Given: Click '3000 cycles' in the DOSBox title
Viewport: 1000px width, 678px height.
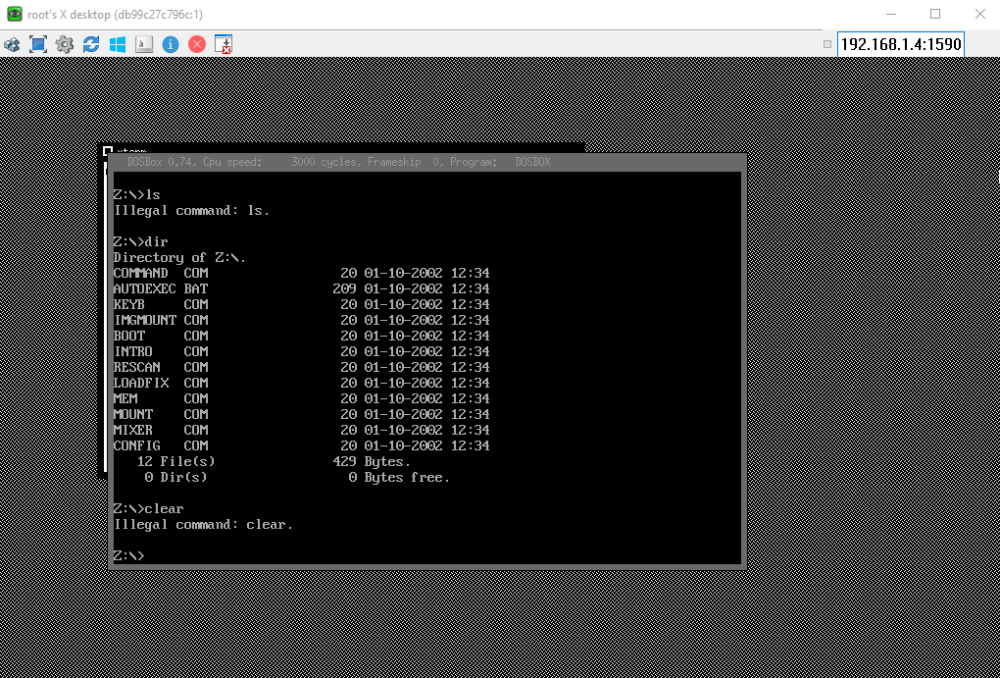Looking at the screenshot, I should 324,162.
